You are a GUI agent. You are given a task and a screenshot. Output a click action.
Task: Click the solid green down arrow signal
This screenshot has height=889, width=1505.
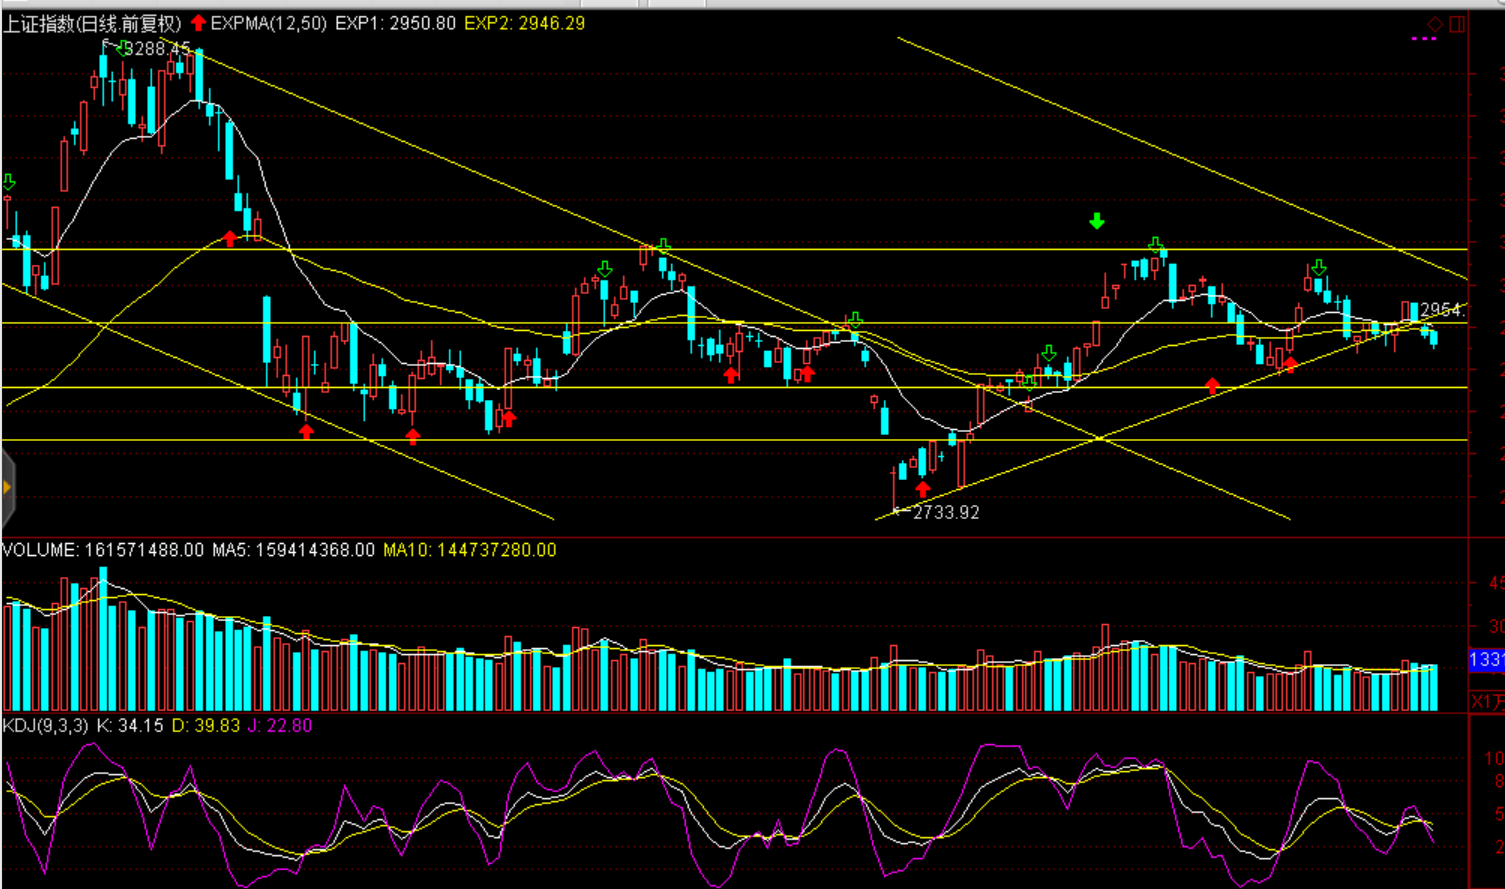(1097, 221)
